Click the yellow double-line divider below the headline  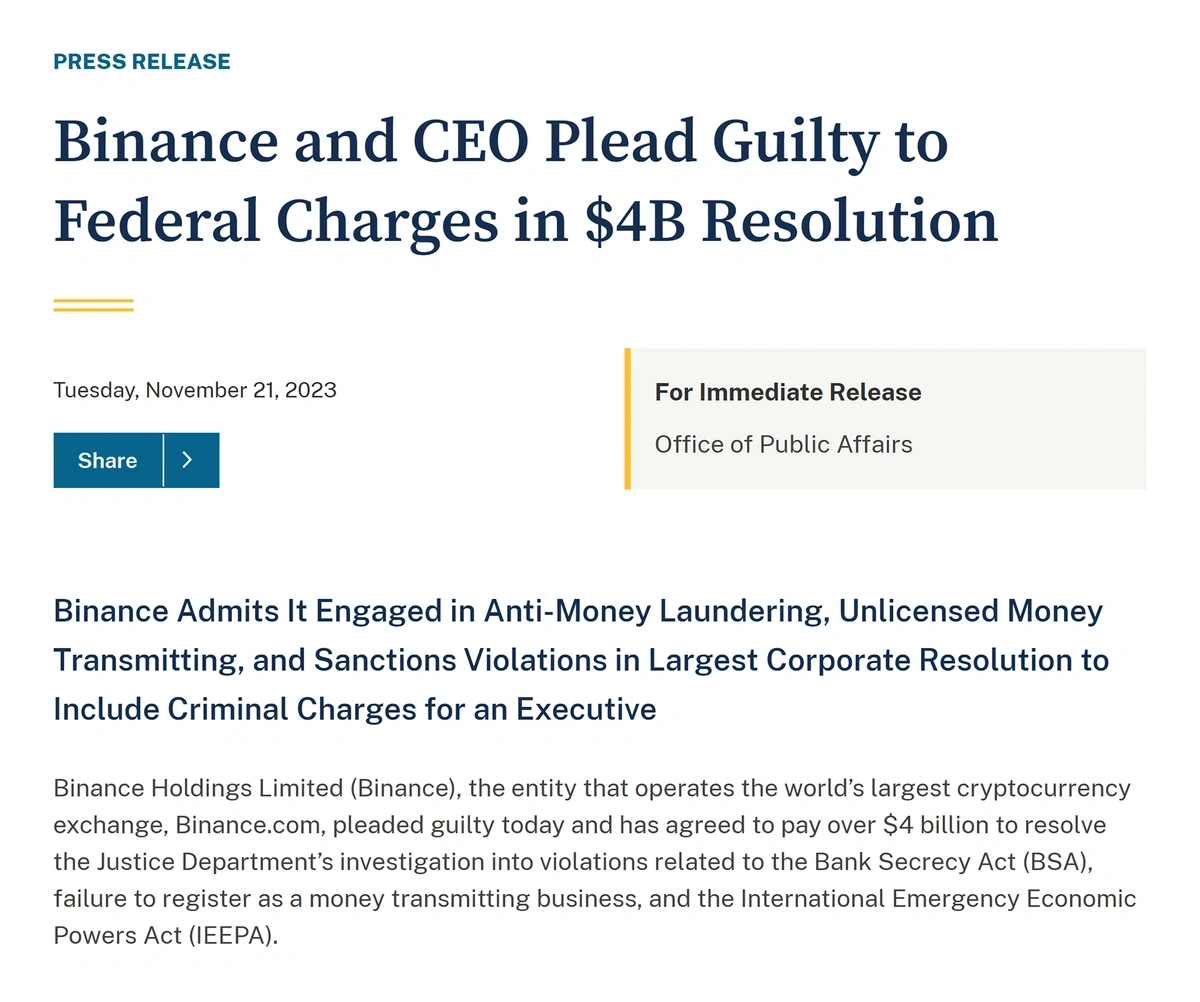(x=93, y=305)
